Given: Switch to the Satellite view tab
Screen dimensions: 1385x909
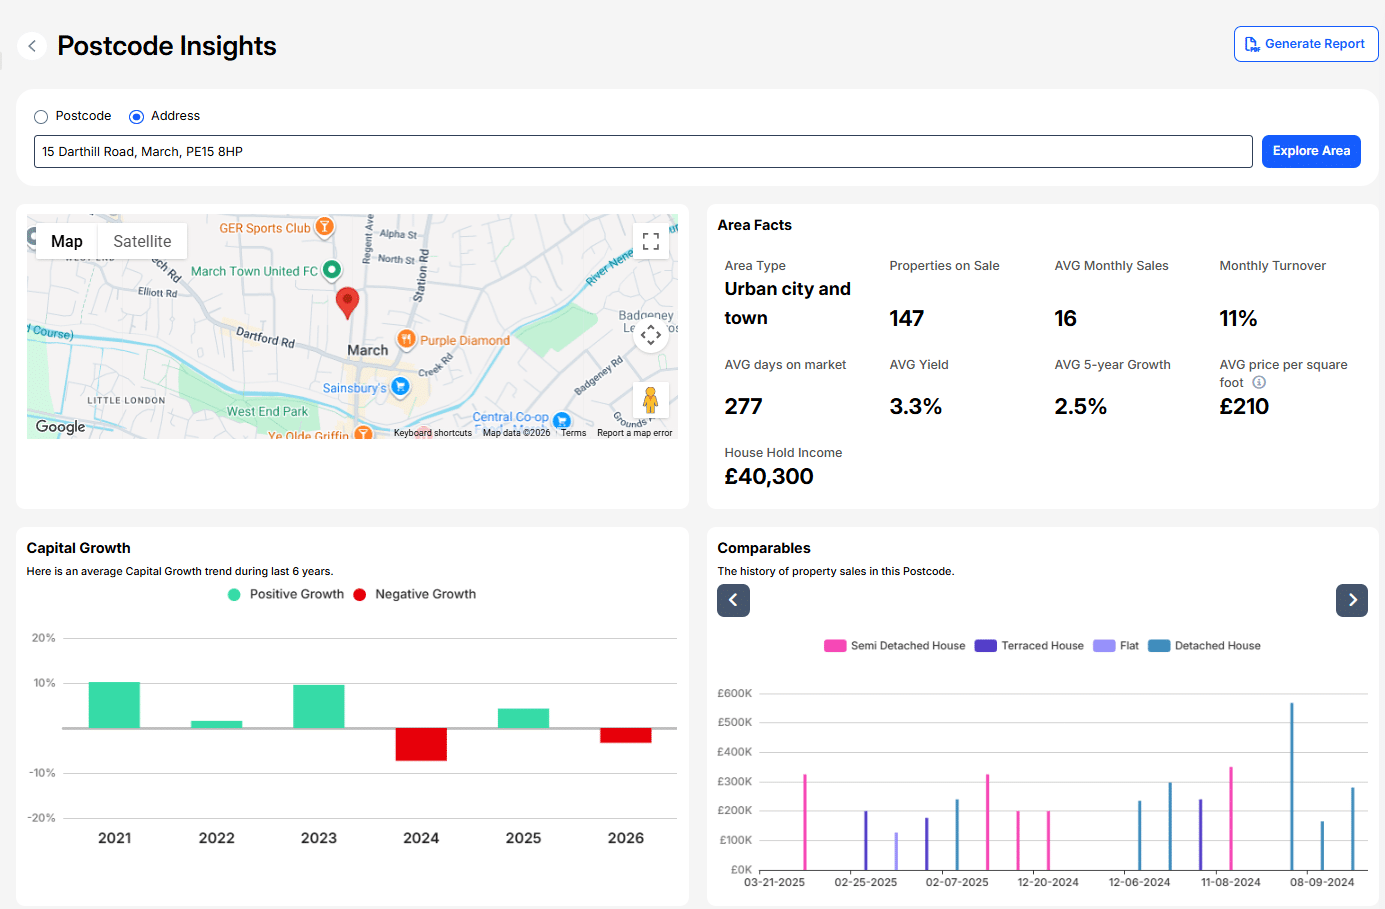Looking at the screenshot, I should [142, 241].
